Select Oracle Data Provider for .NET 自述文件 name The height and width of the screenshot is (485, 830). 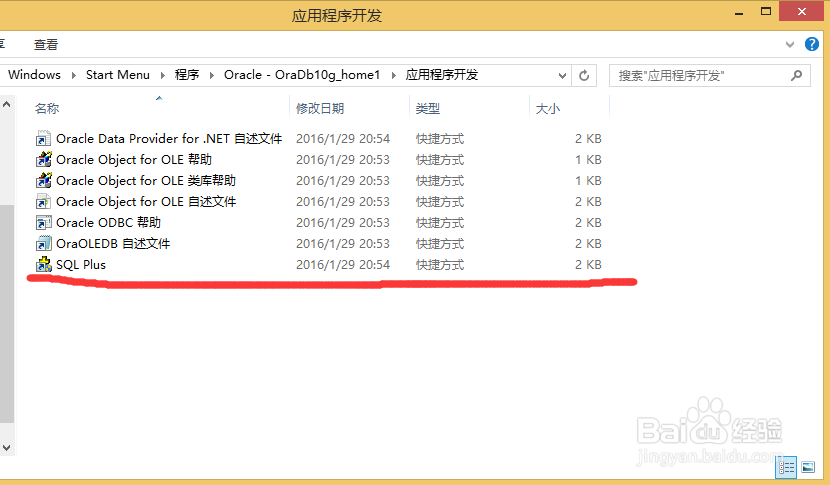pos(169,139)
